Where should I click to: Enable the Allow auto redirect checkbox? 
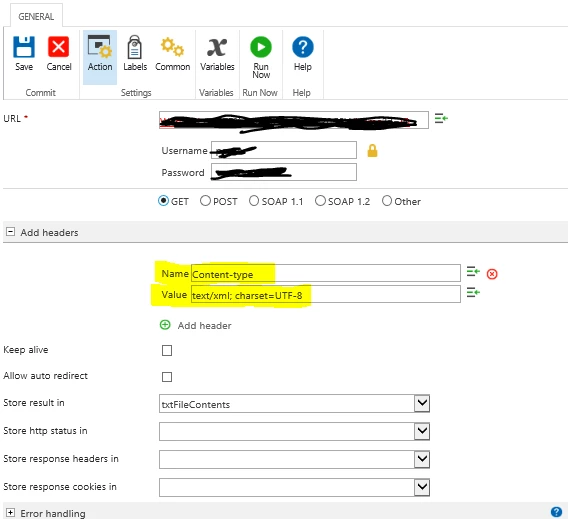pos(167,377)
